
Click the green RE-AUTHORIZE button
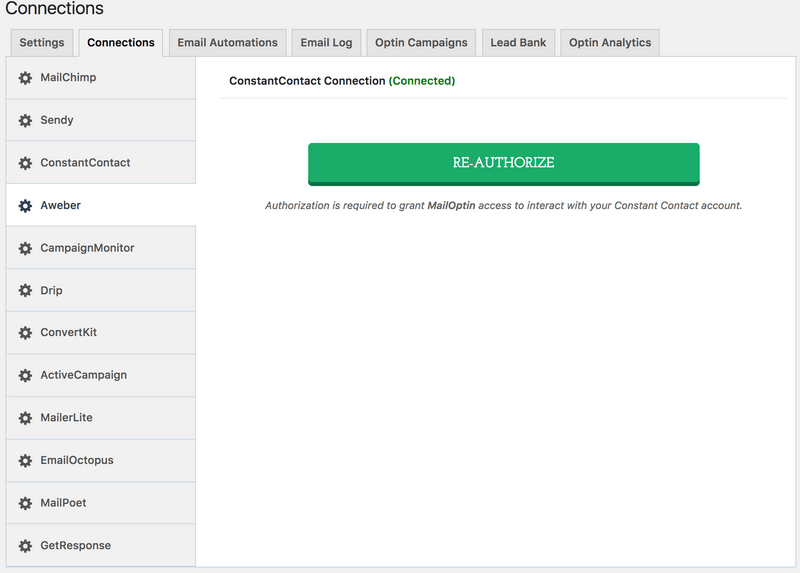point(504,164)
